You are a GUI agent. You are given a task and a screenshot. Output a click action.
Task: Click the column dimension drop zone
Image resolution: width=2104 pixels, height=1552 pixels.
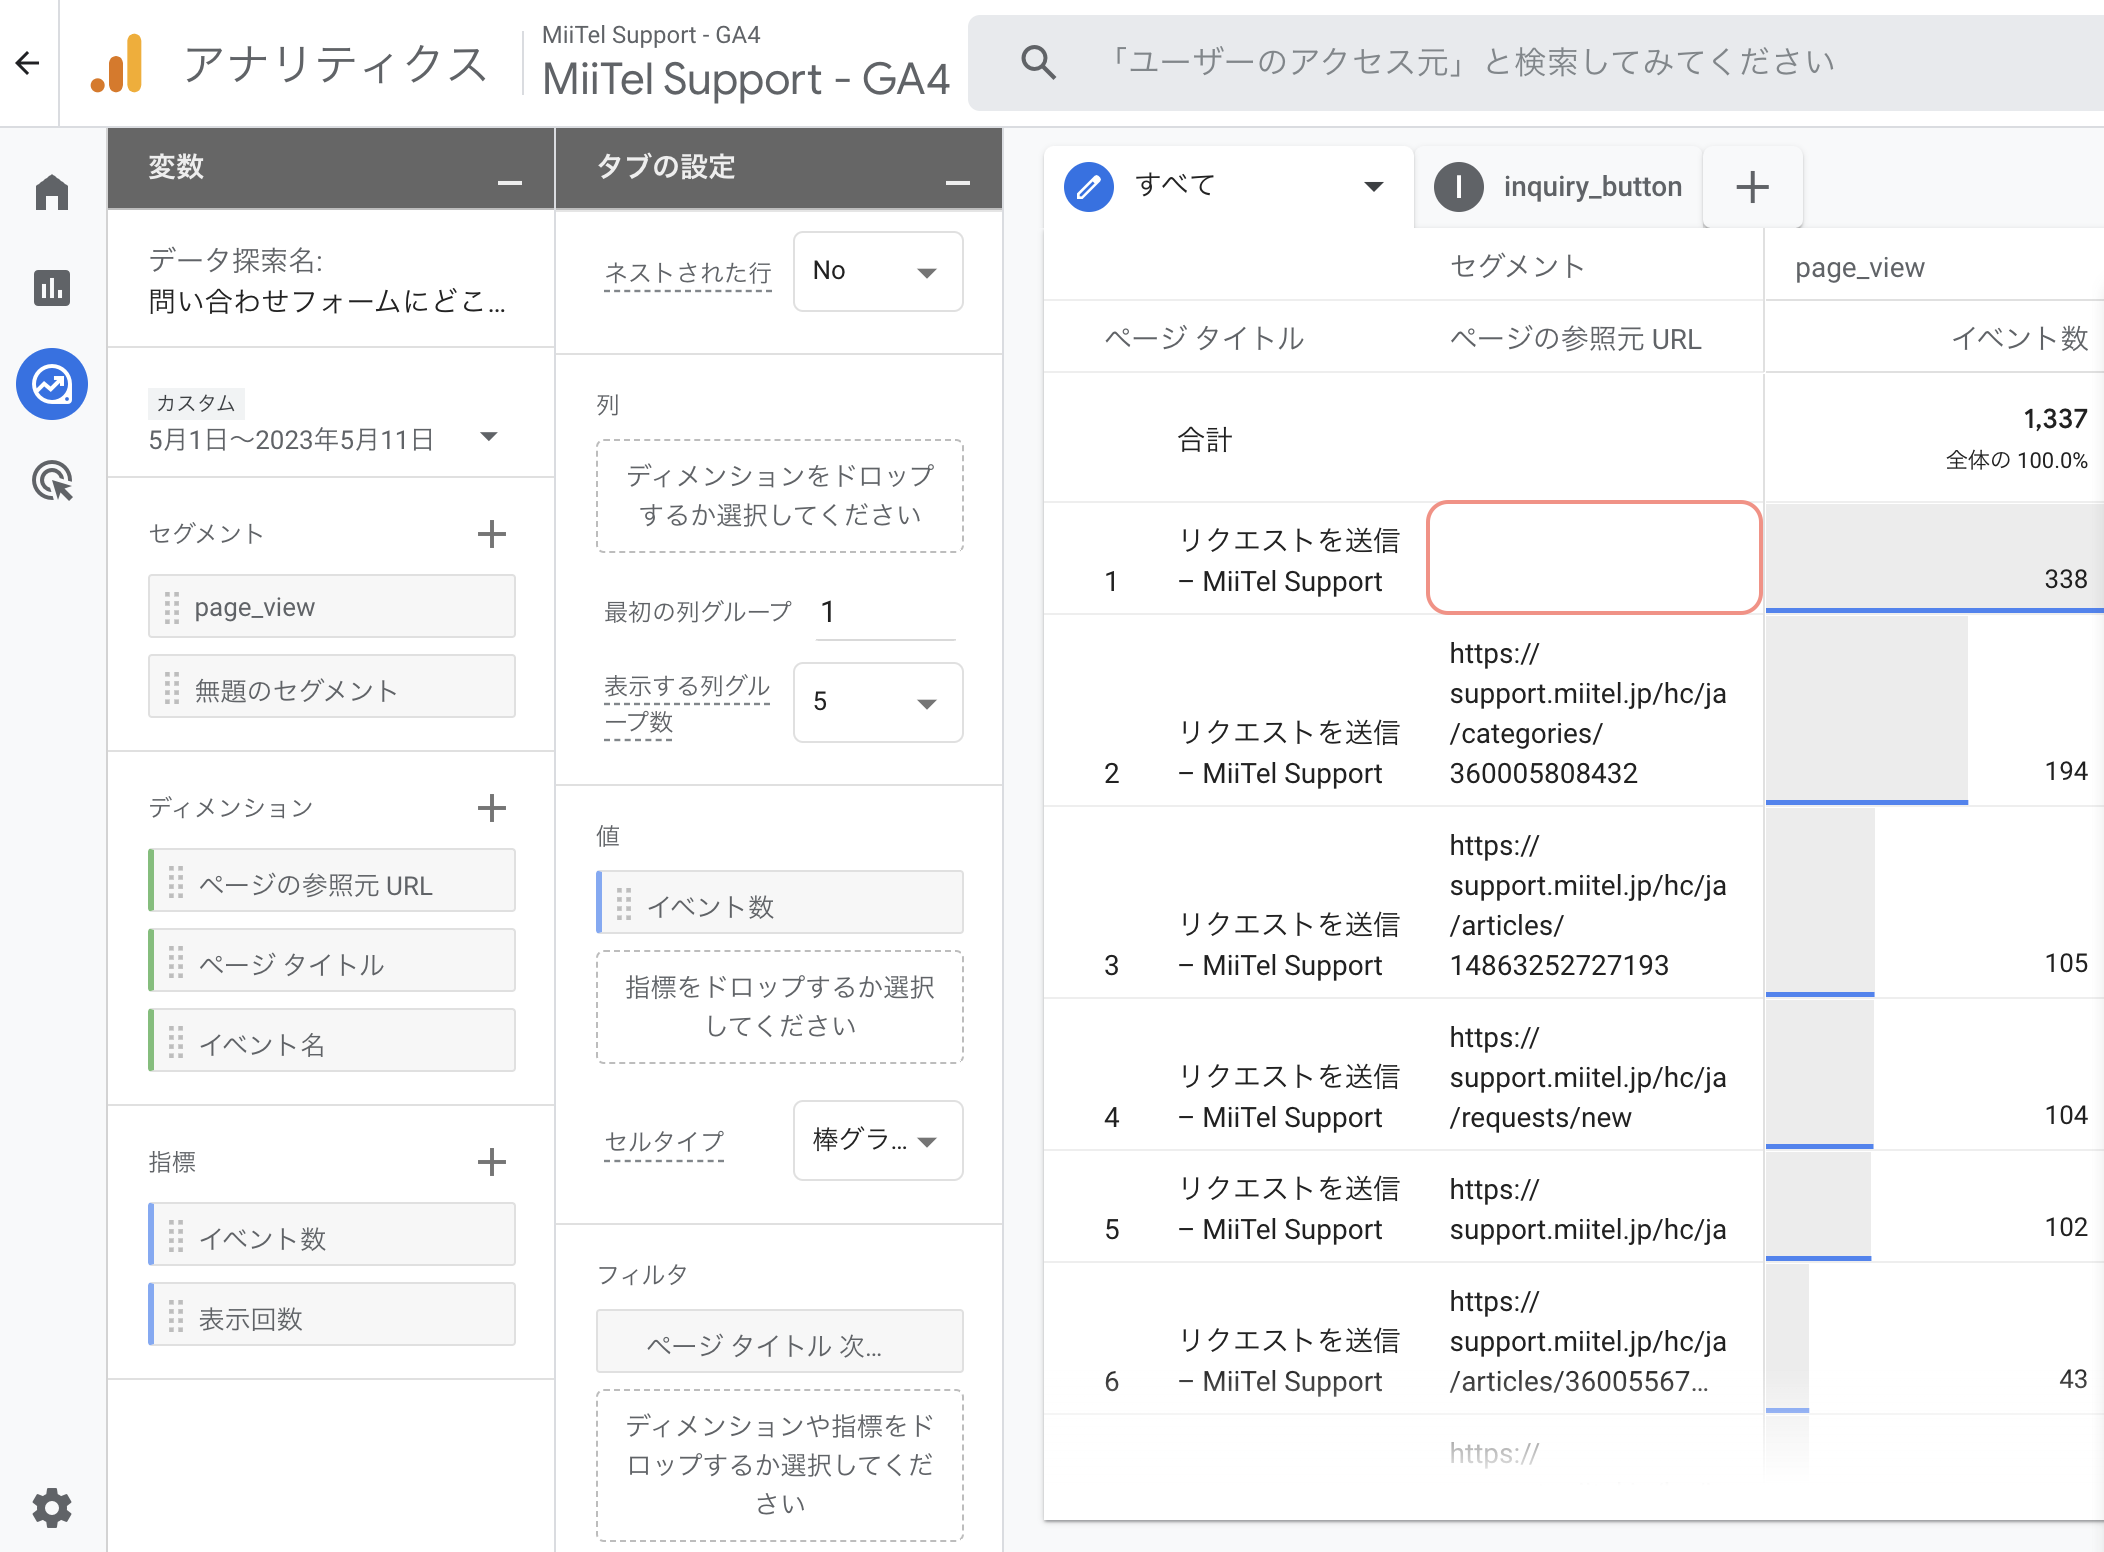(x=780, y=496)
